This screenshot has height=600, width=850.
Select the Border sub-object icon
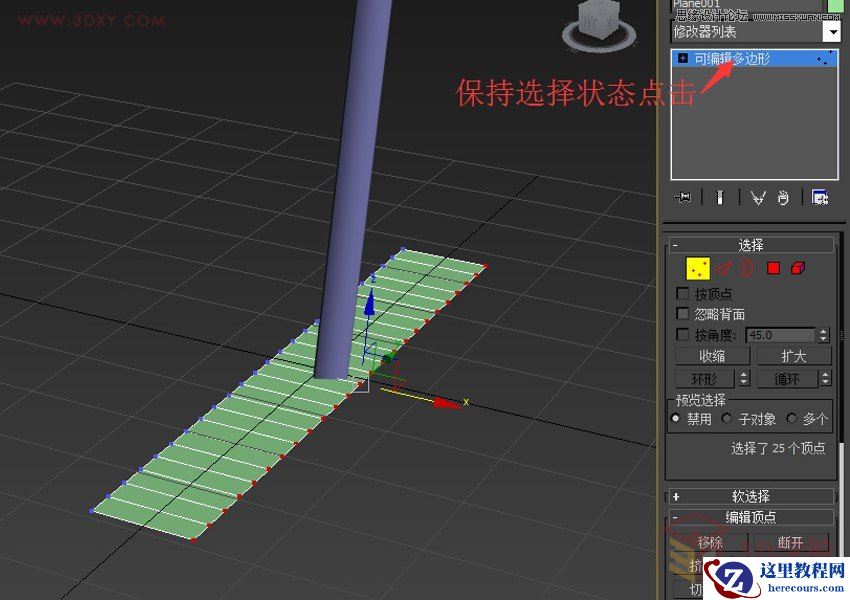(745, 269)
